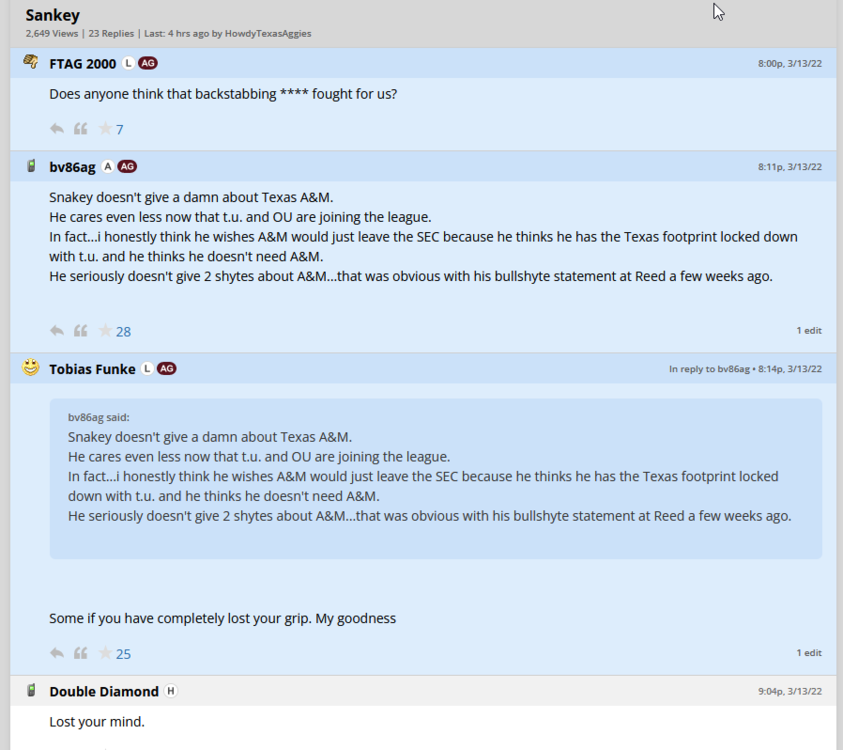The image size is (843, 750).
Task: Open Double Diamond's user profile
Action: [104, 691]
